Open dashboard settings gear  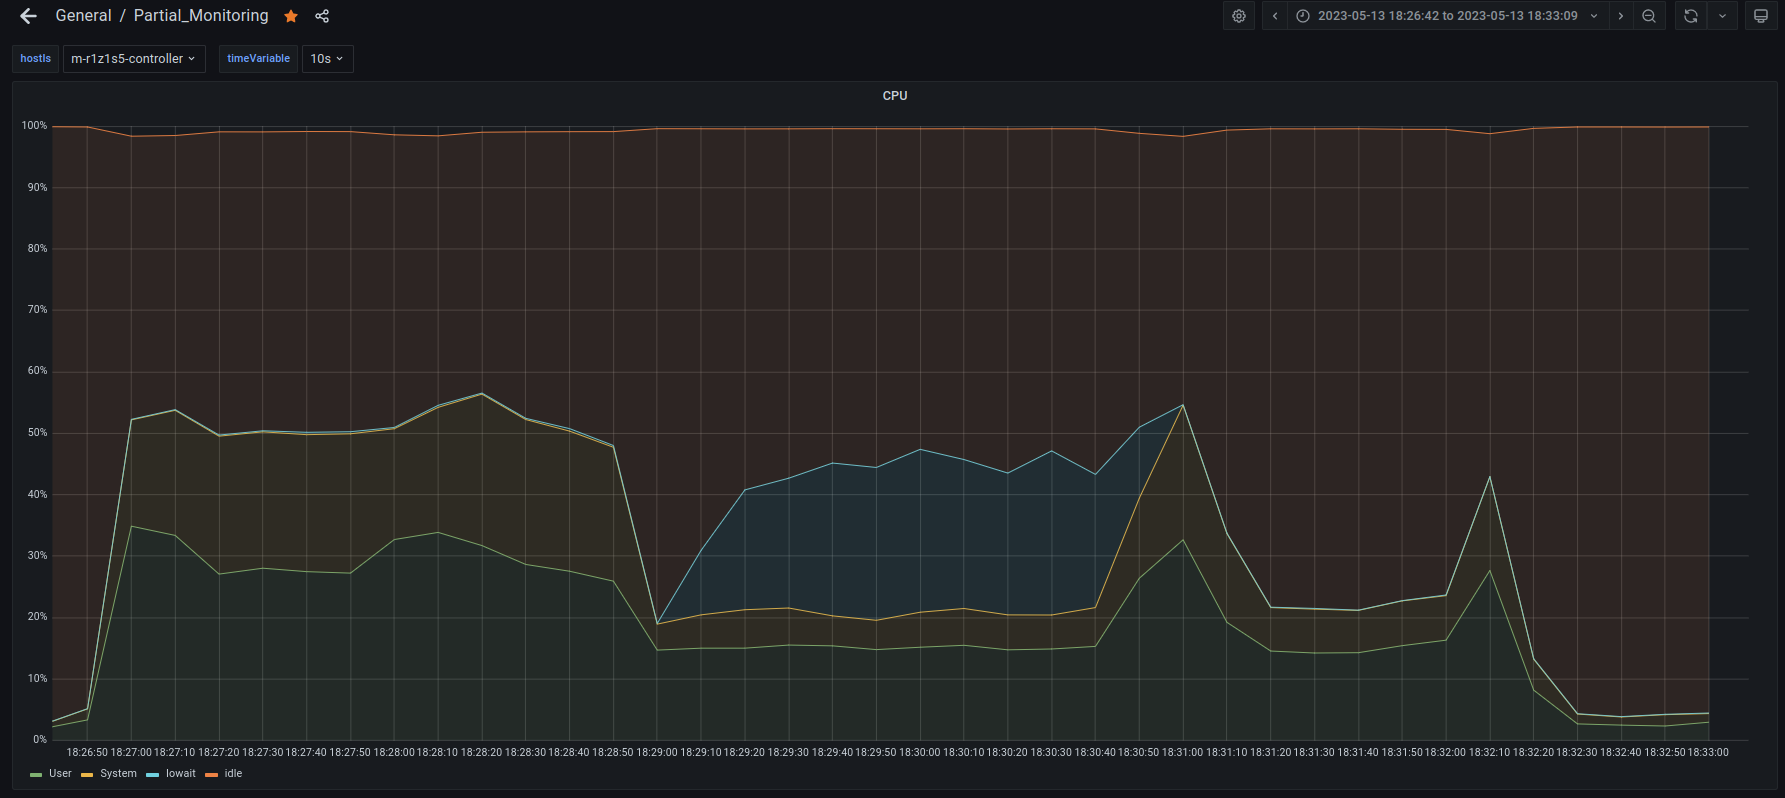click(x=1238, y=16)
